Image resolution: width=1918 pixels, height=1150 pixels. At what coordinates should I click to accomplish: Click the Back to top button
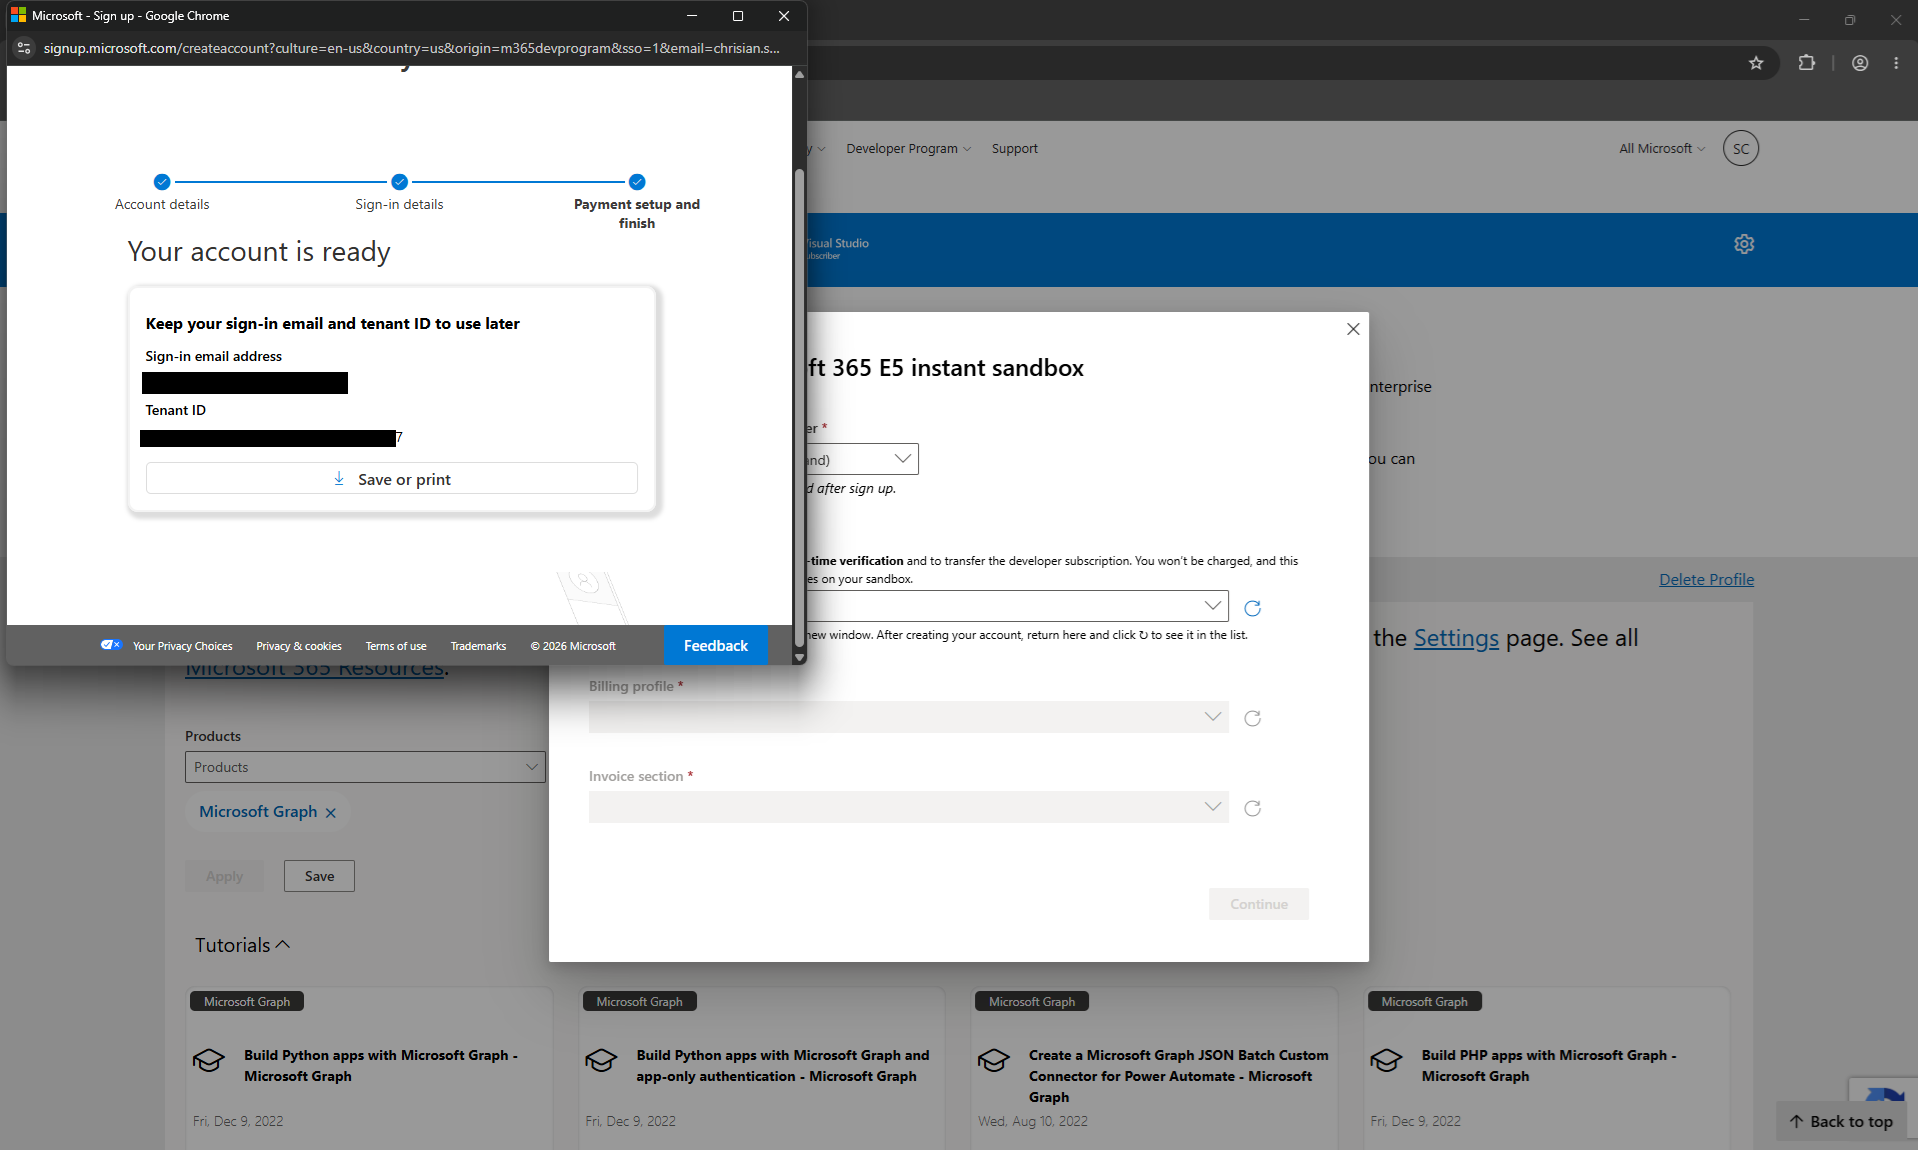1841,1122
